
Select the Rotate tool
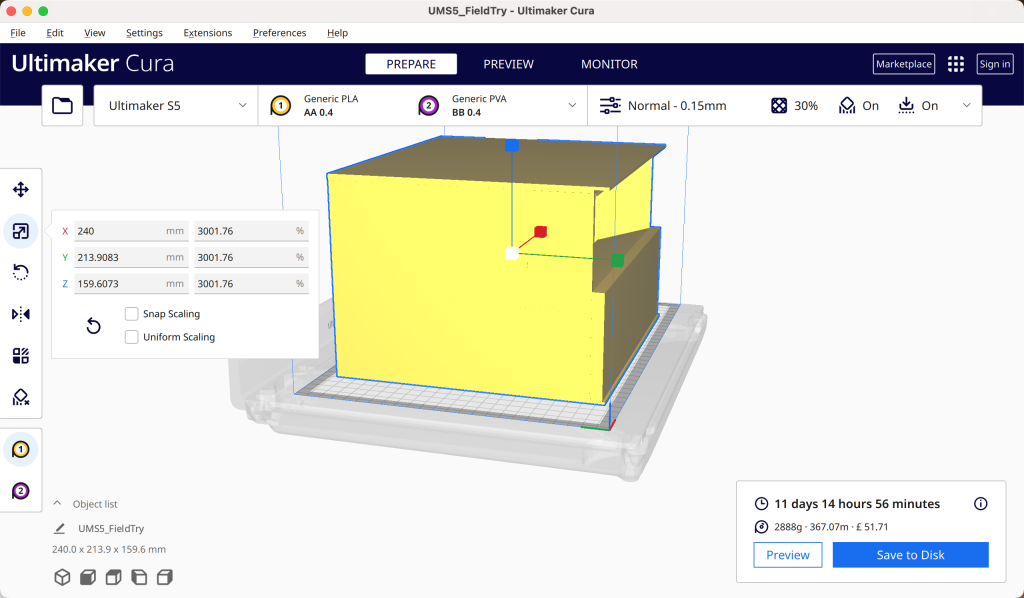pos(21,272)
